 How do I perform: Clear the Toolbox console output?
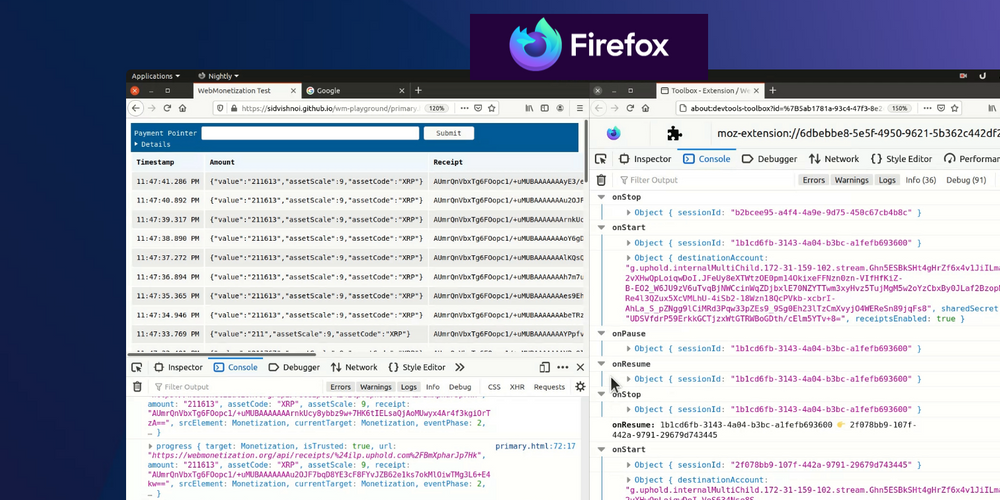click(x=601, y=180)
